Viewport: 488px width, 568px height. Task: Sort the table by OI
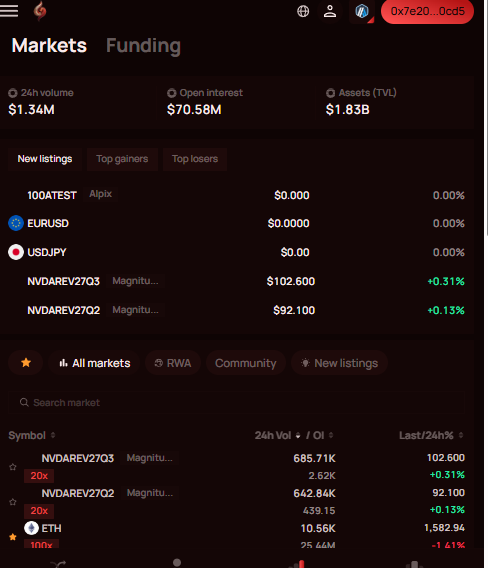(323, 435)
